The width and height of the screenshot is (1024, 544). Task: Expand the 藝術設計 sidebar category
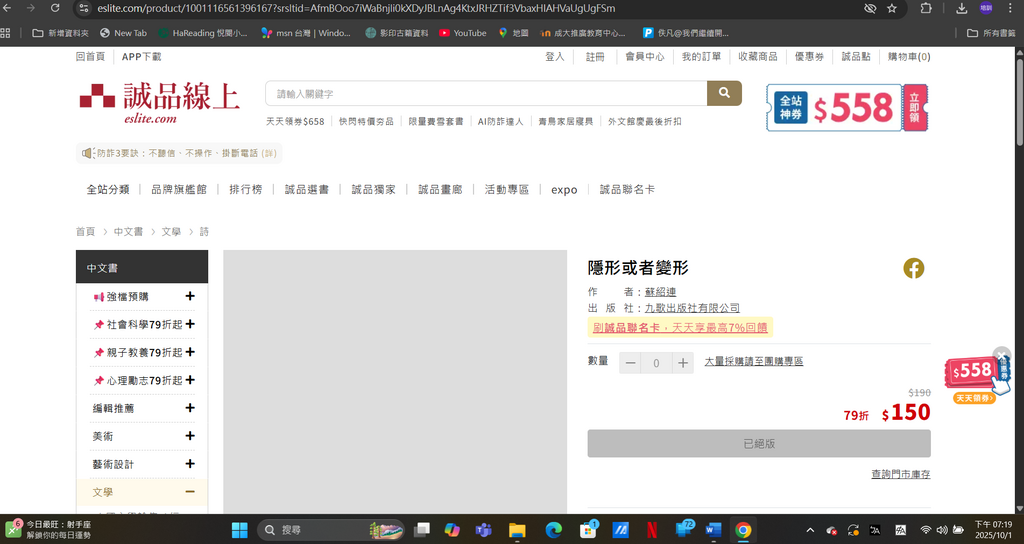[190, 464]
